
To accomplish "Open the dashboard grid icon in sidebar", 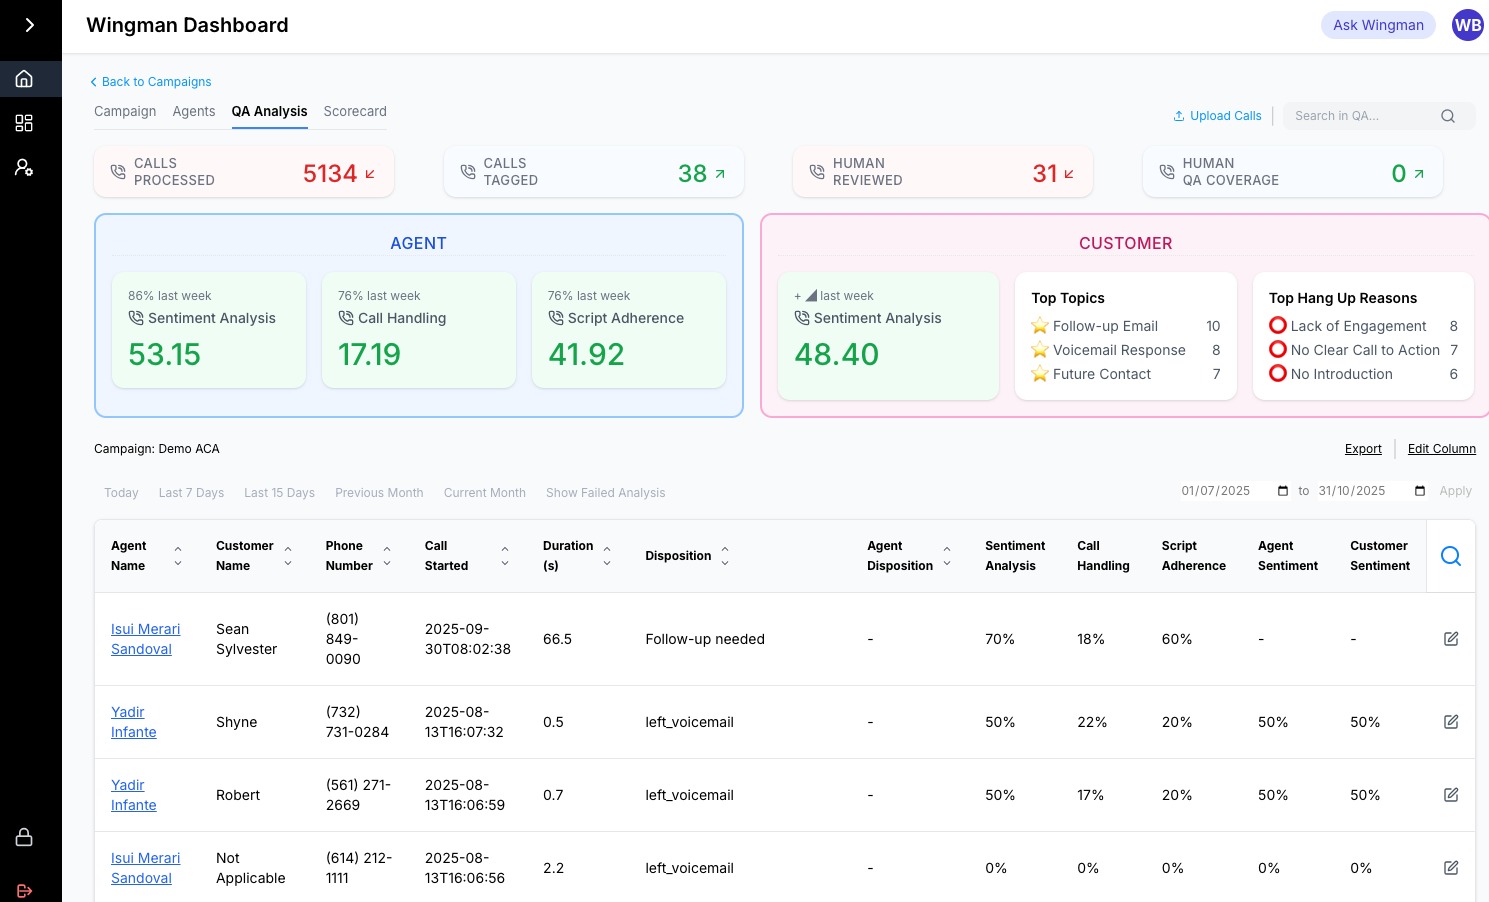I will click(x=25, y=123).
